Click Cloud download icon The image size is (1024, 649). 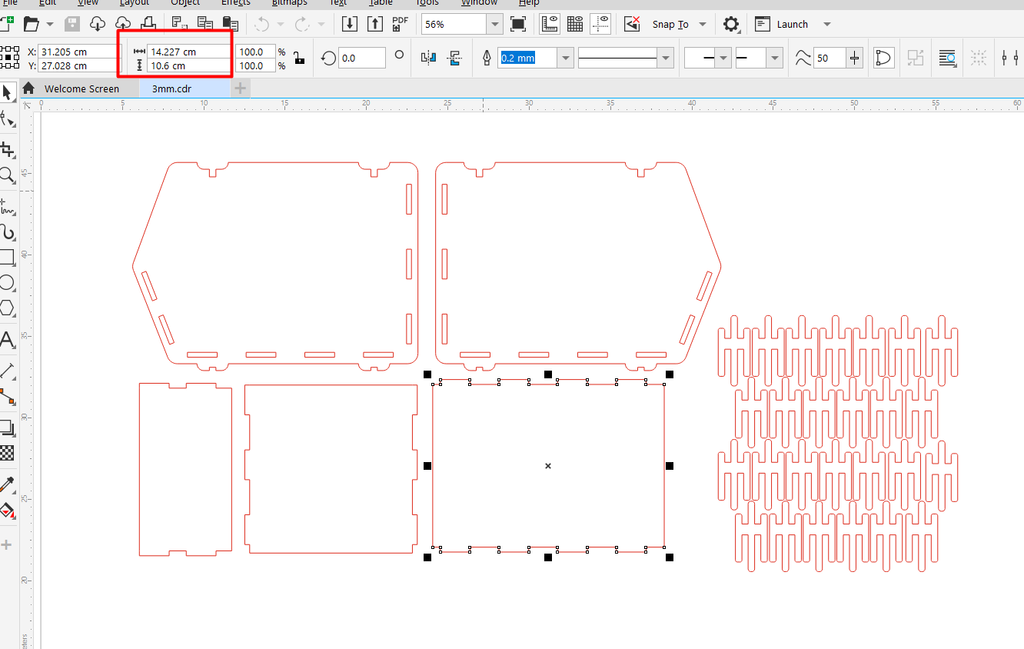pos(97,24)
